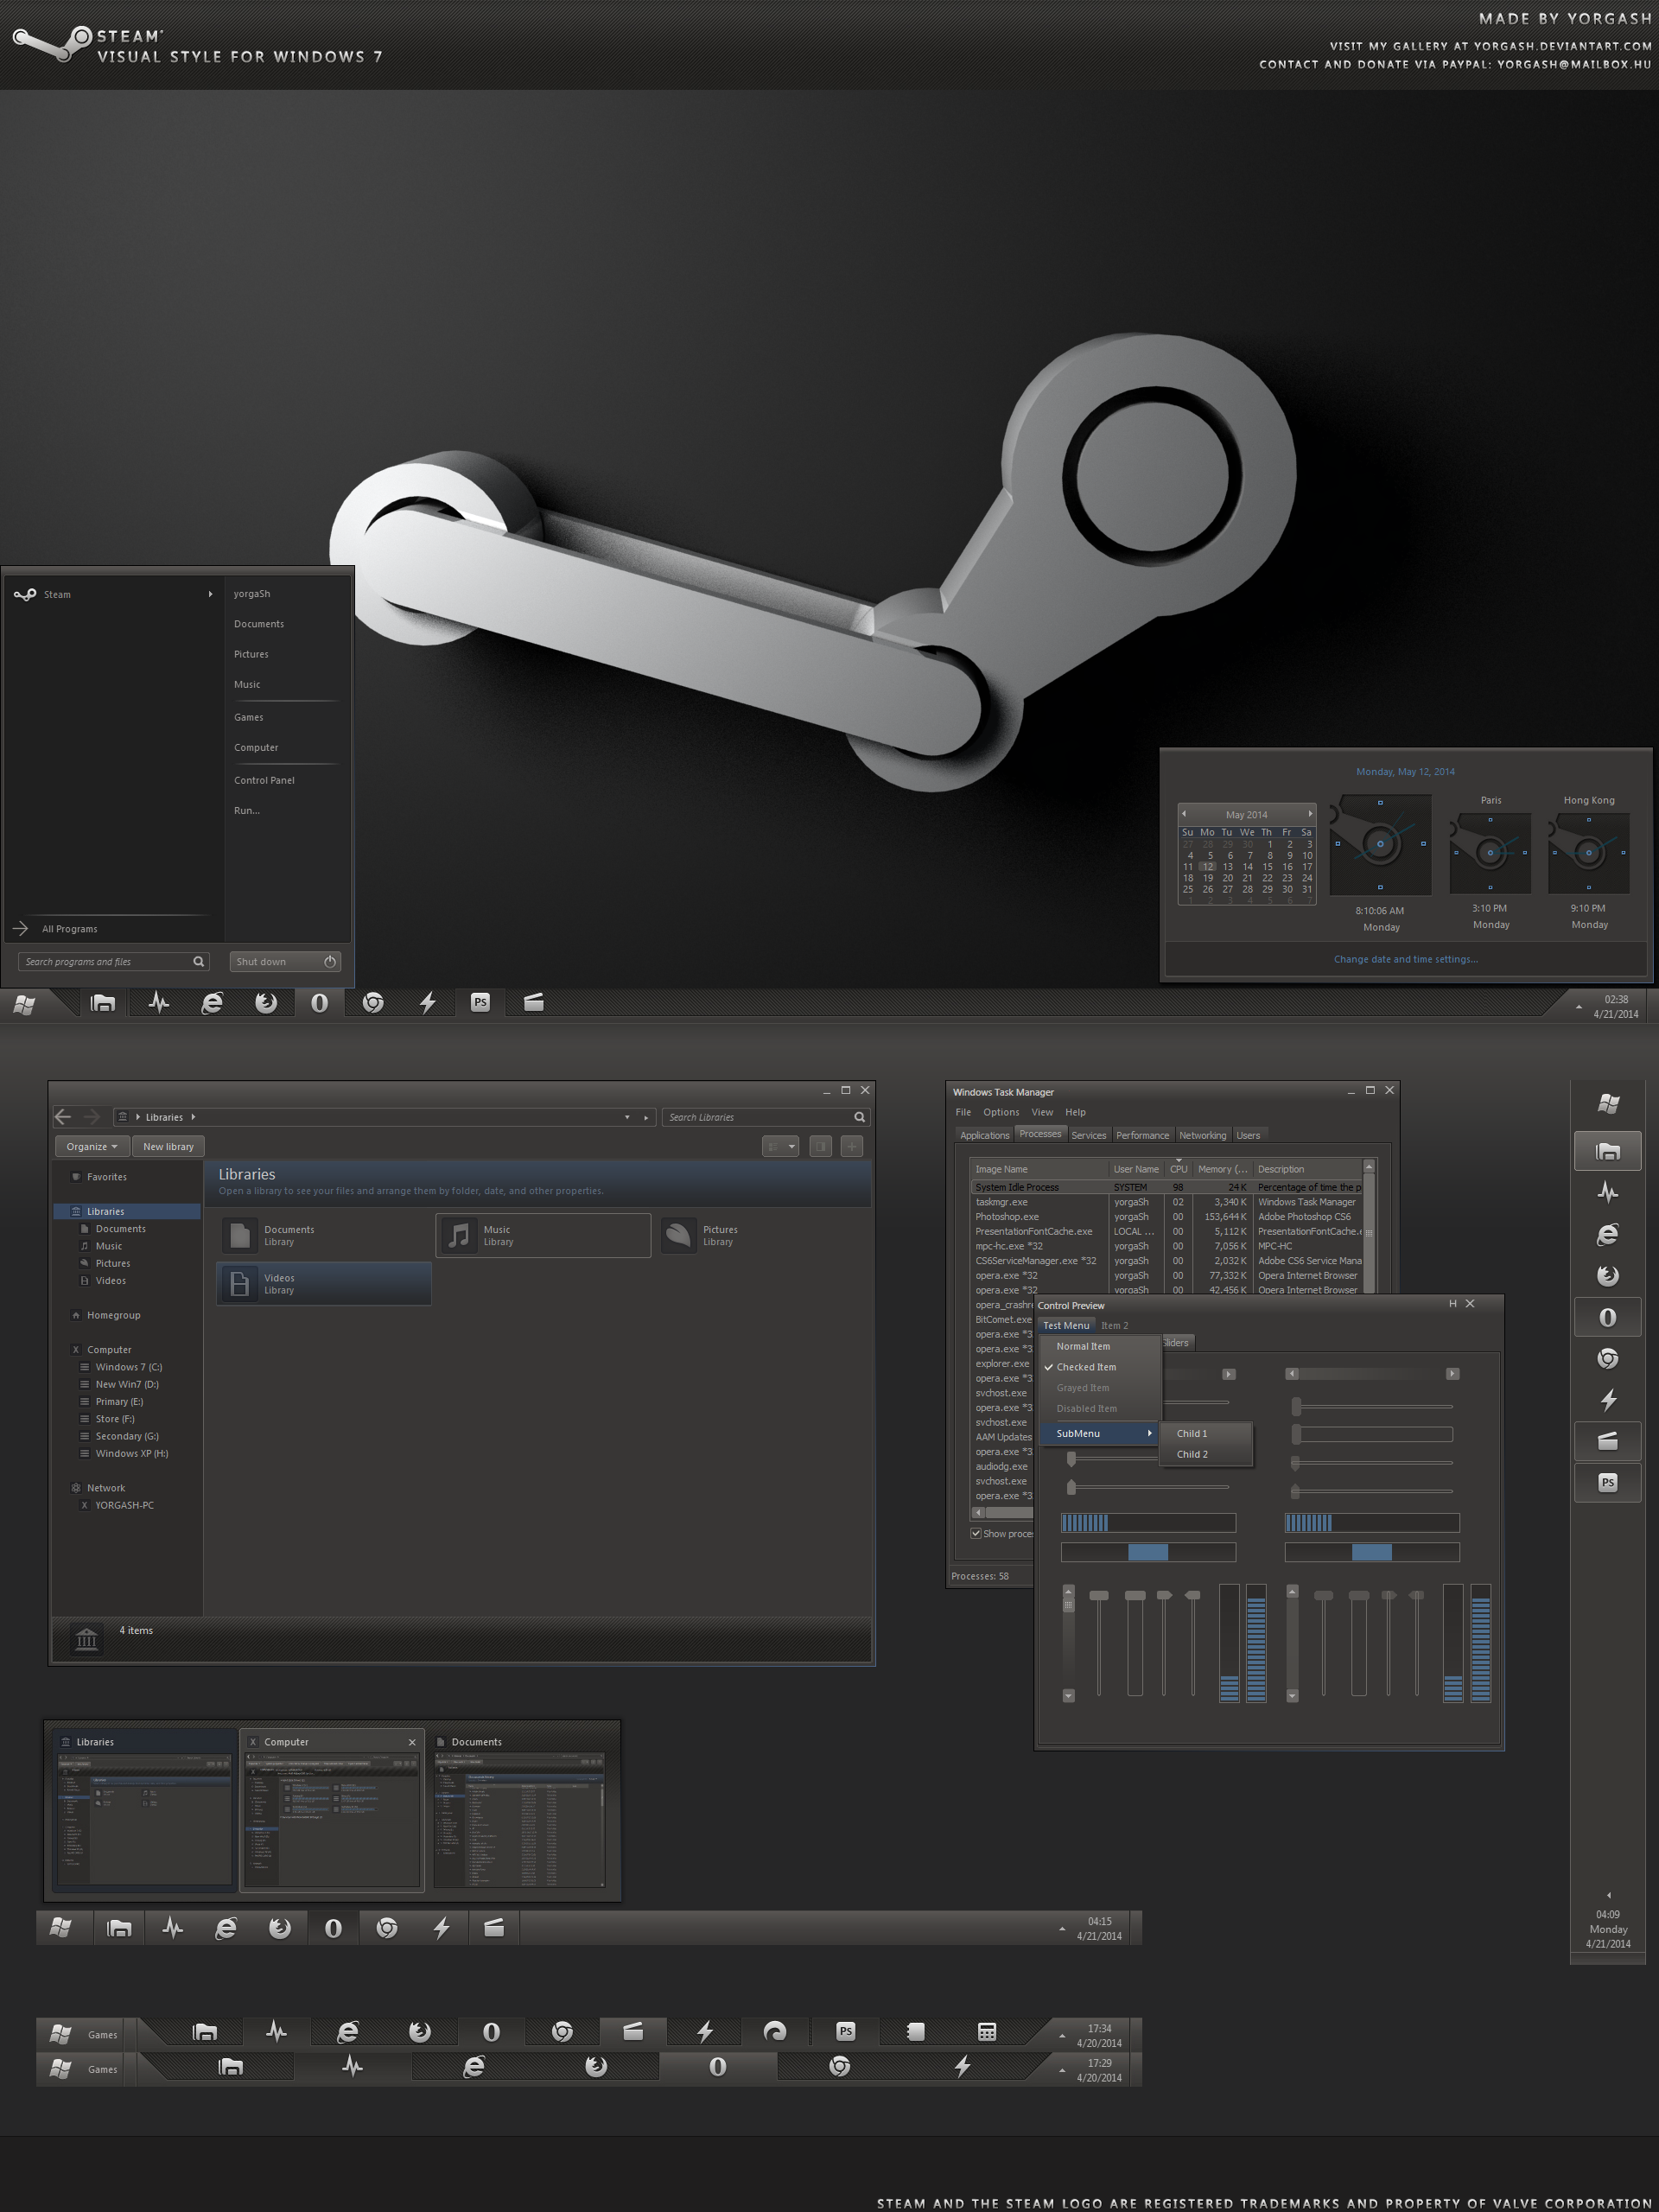Screen dimensions: 1659x2212
Task: Switch to Applications tab in Task Manager
Action: click(x=985, y=1135)
